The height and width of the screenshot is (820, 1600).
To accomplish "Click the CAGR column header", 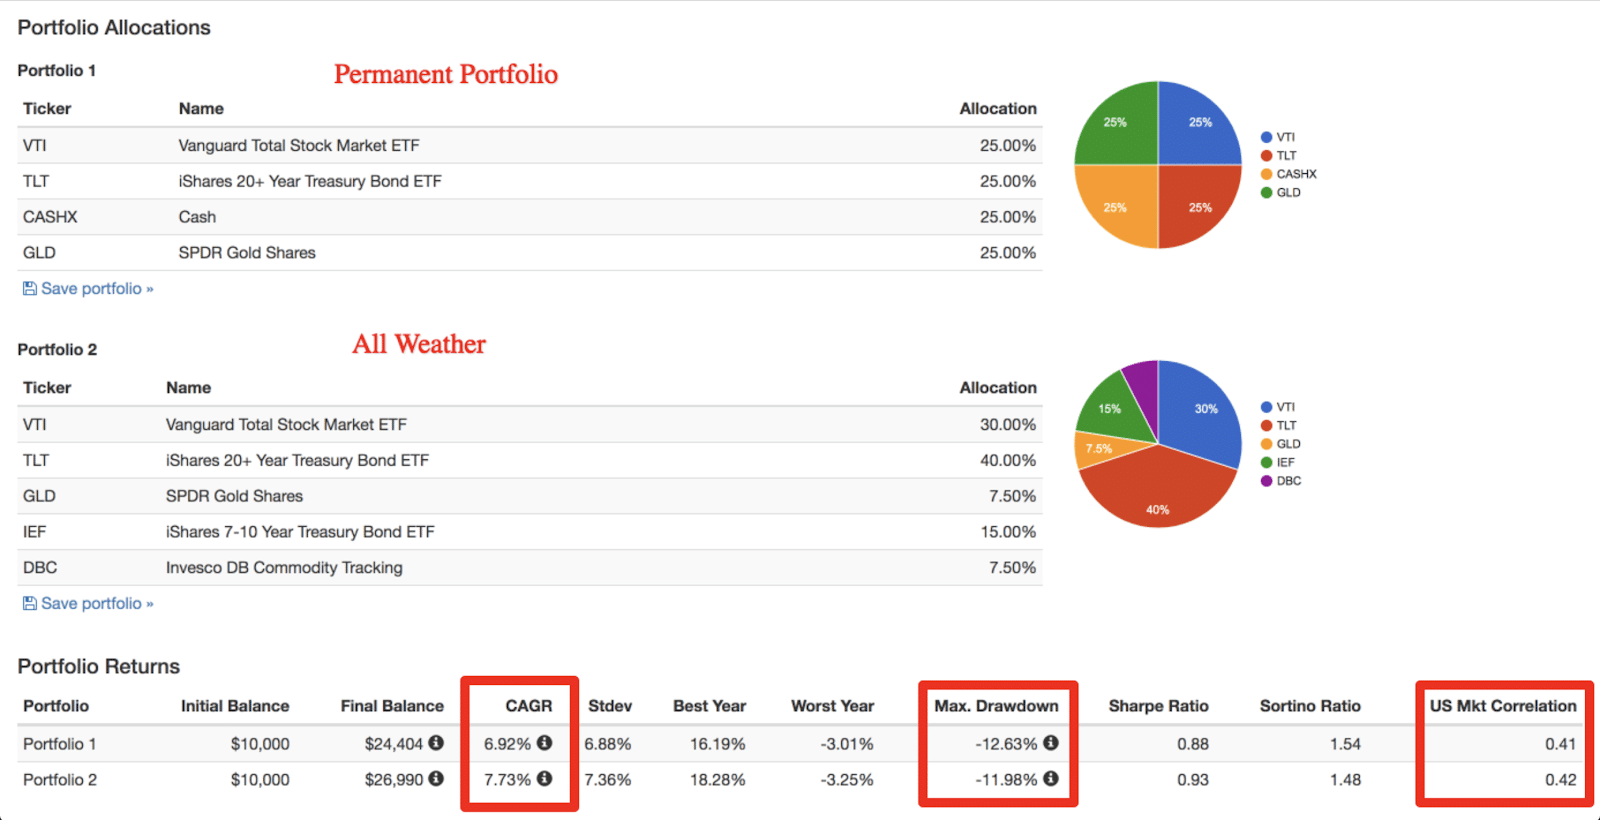I will coord(528,706).
